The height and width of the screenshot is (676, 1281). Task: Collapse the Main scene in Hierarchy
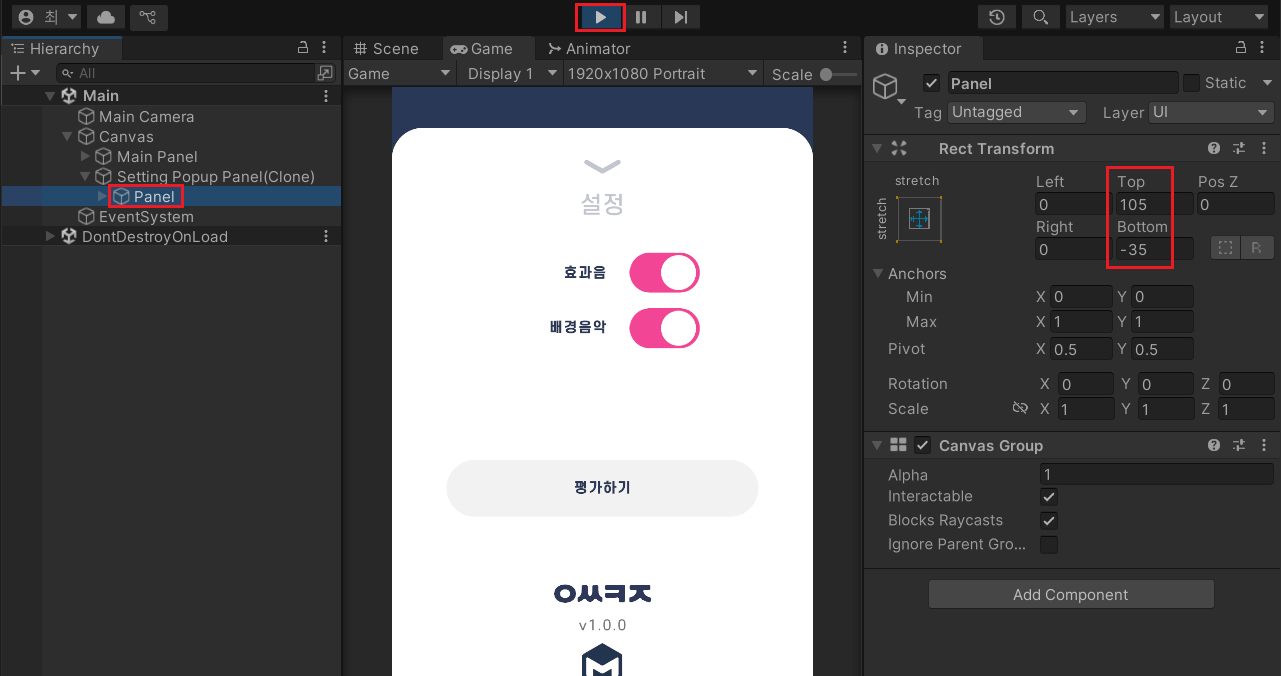pyautogui.click(x=50, y=96)
